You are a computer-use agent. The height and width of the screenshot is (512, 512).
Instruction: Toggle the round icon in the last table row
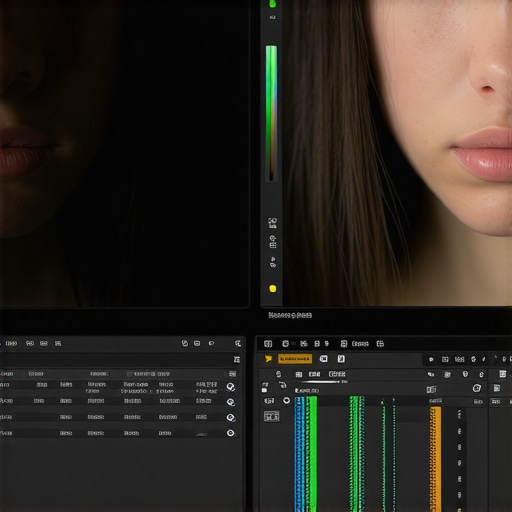click(x=230, y=433)
